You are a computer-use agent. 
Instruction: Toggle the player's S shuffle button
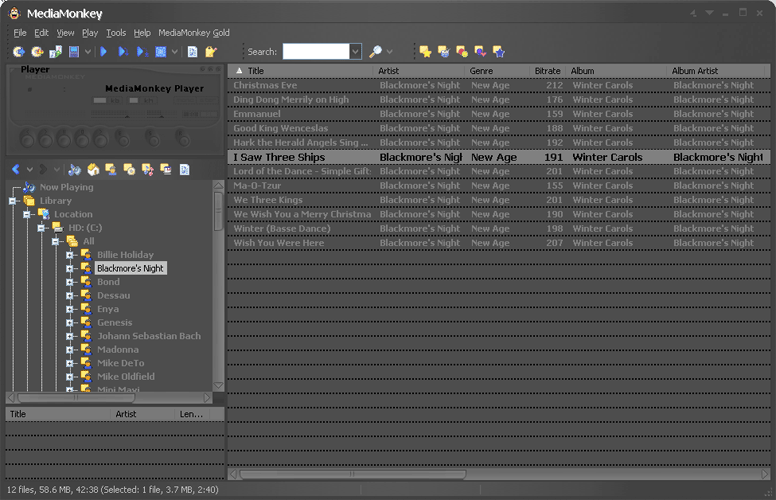tap(153, 139)
